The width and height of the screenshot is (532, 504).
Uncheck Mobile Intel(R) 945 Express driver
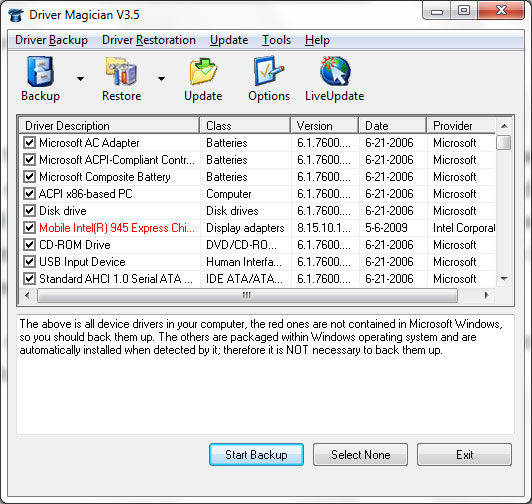(x=30, y=227)
